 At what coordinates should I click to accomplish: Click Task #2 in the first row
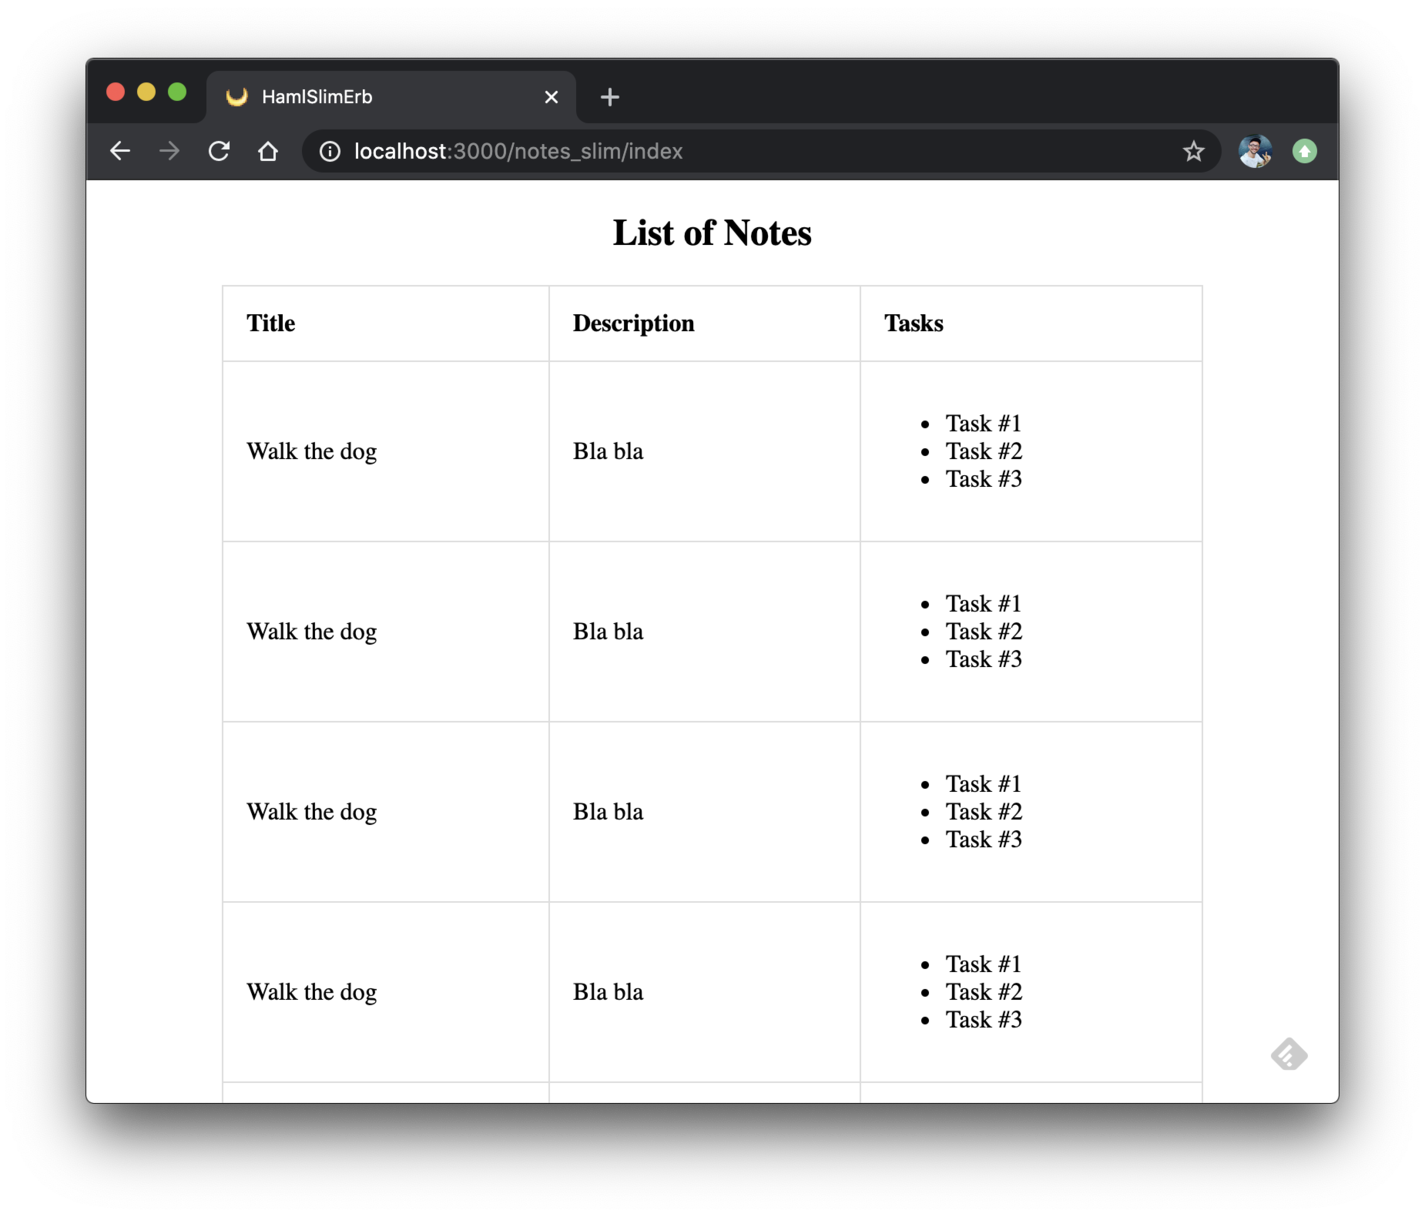[x=984, y=451]
